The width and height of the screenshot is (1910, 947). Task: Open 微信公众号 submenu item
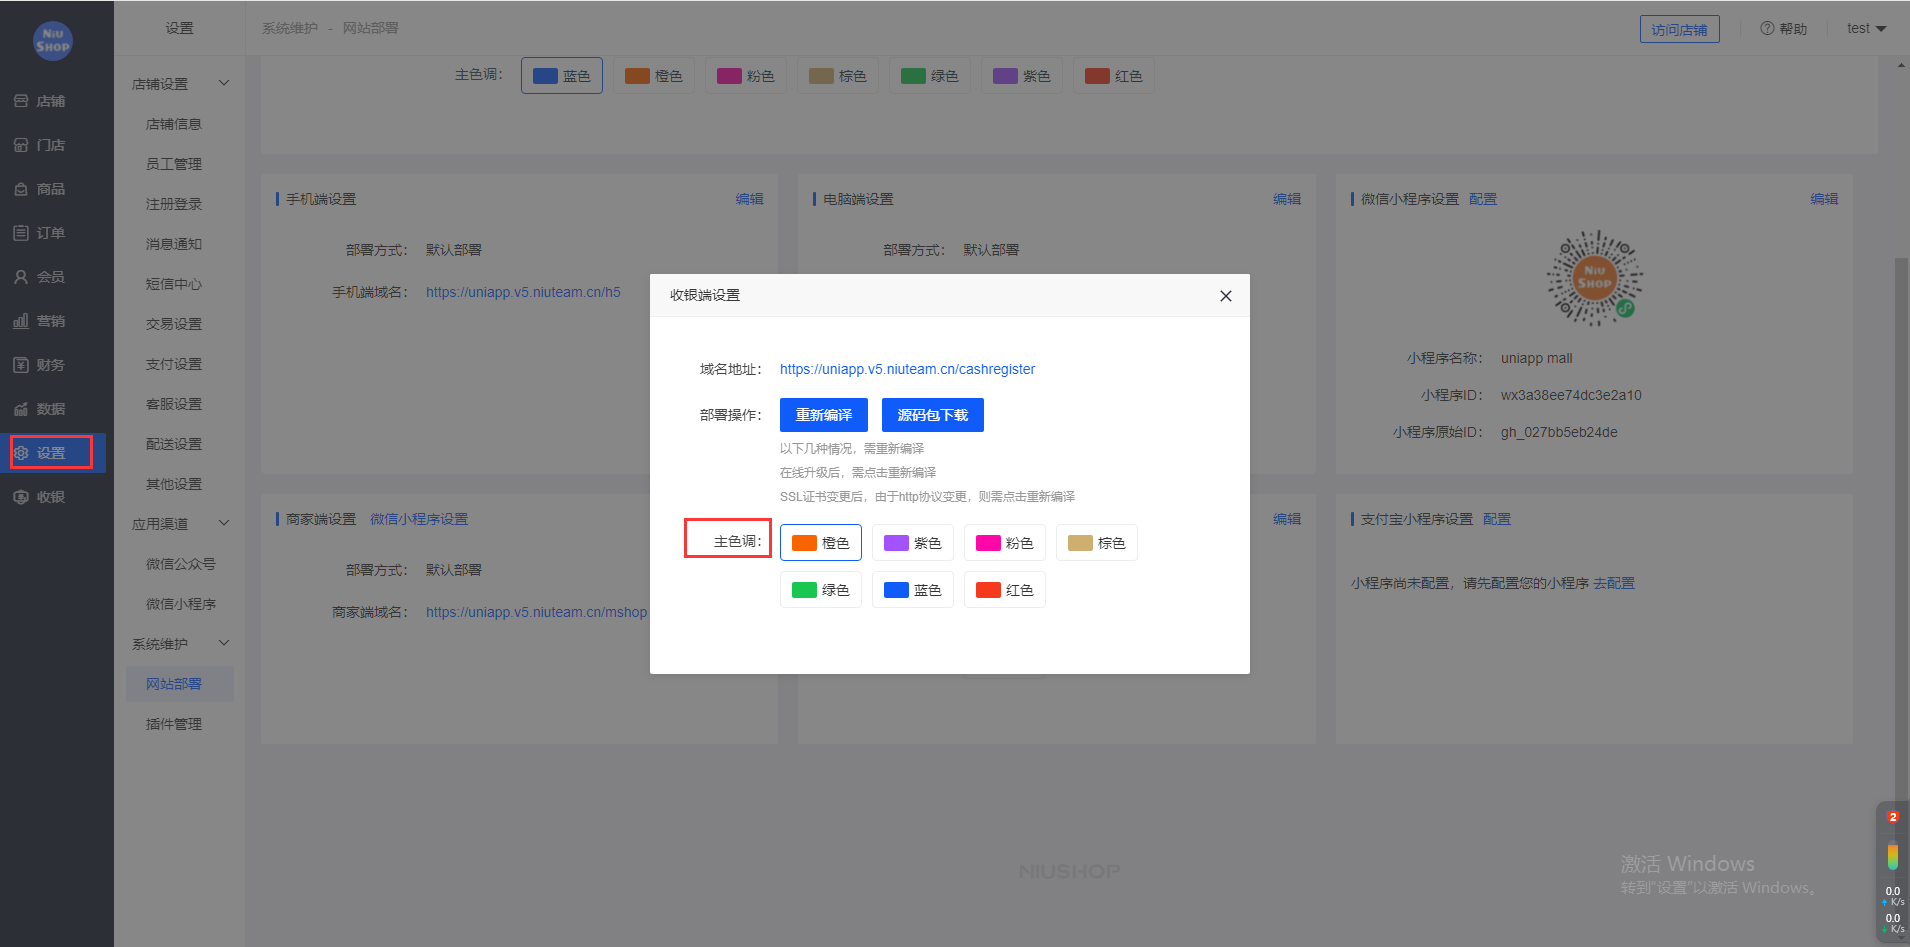pos(180,564)
